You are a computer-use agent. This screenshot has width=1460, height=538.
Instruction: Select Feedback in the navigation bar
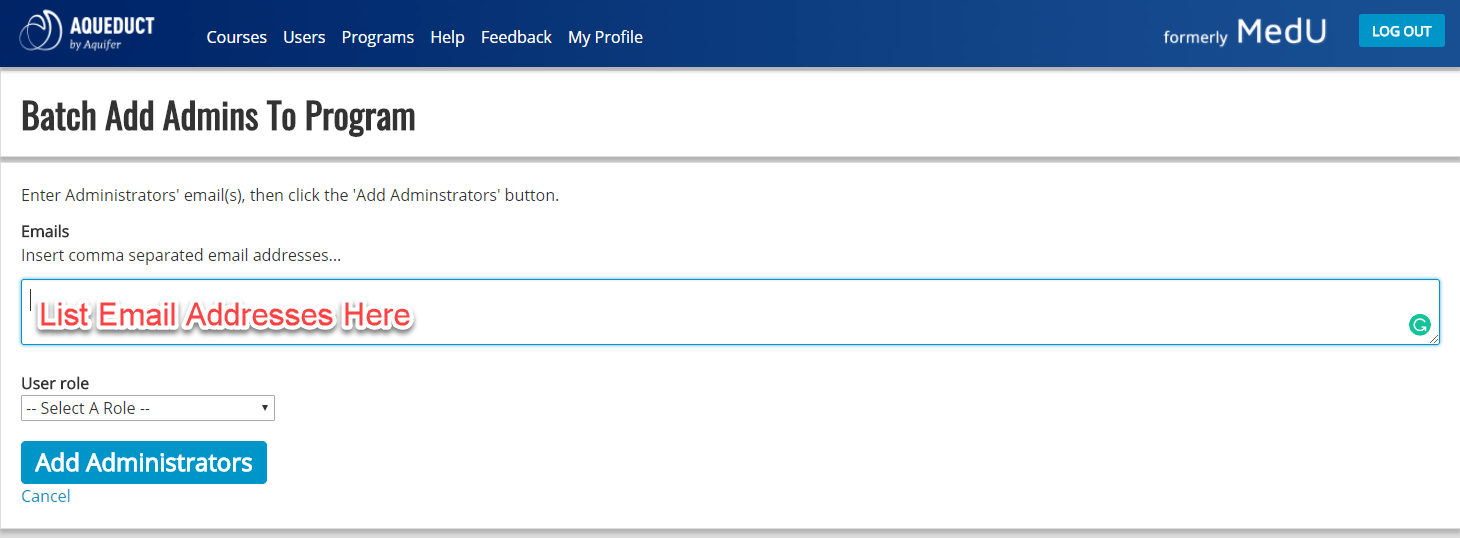[x=516, y=37]
